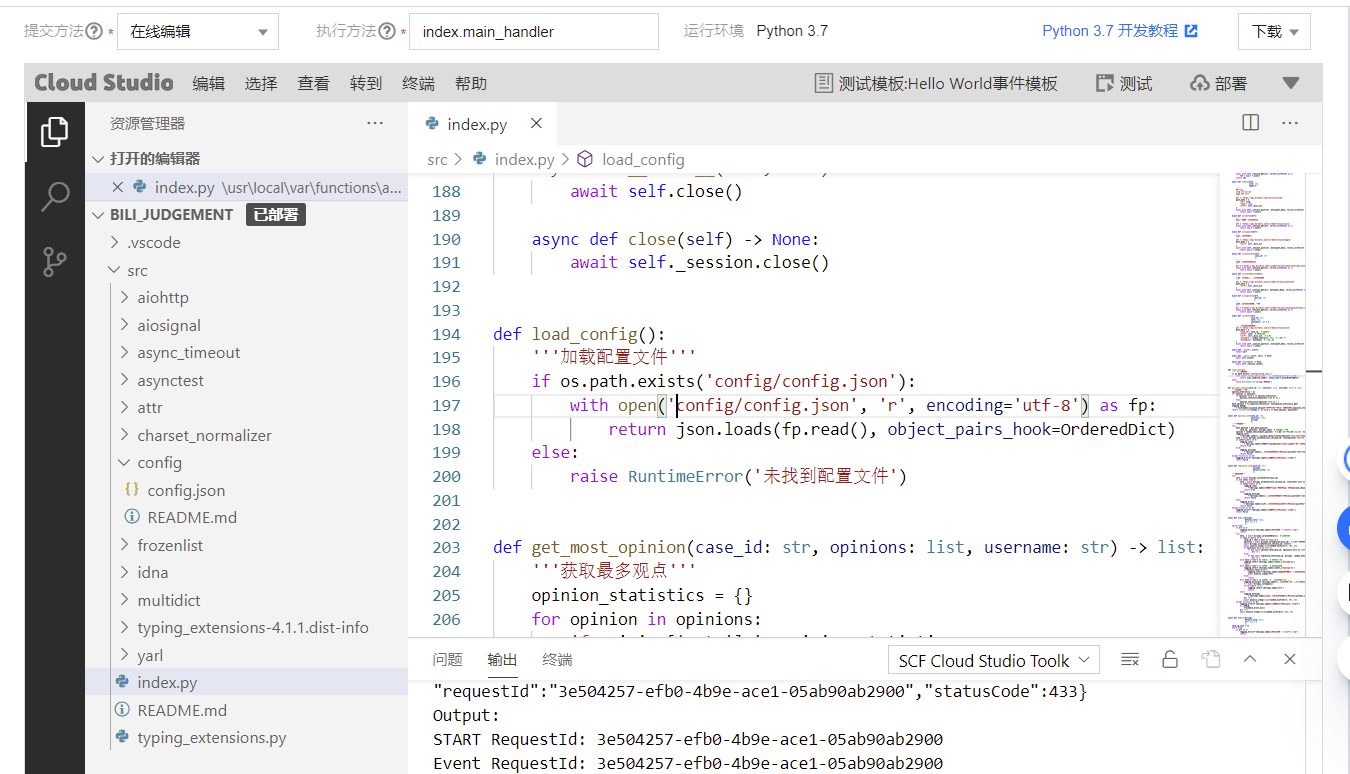The height and width of the screenshot is (774, 1350).
Task: Open the output in a new editor
Action: coord(1210,659)
